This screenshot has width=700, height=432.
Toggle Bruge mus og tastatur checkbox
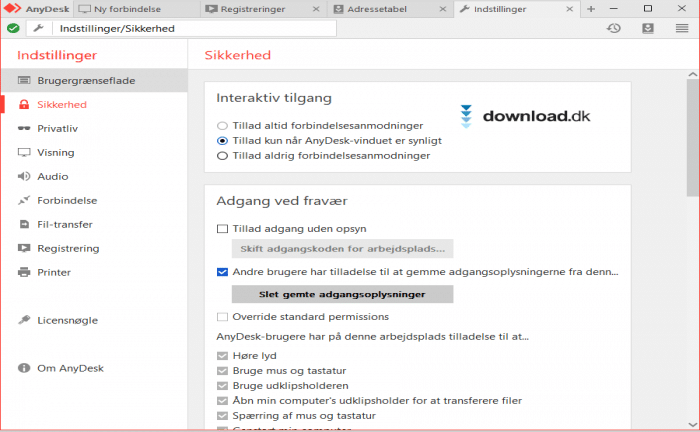pos(222,371)
